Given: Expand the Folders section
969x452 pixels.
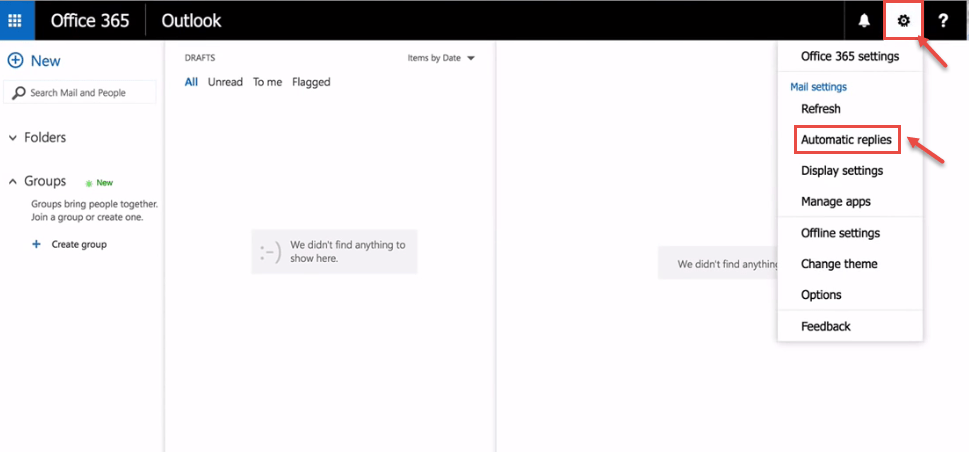Looking at the screenshot, I should (12, 138).
